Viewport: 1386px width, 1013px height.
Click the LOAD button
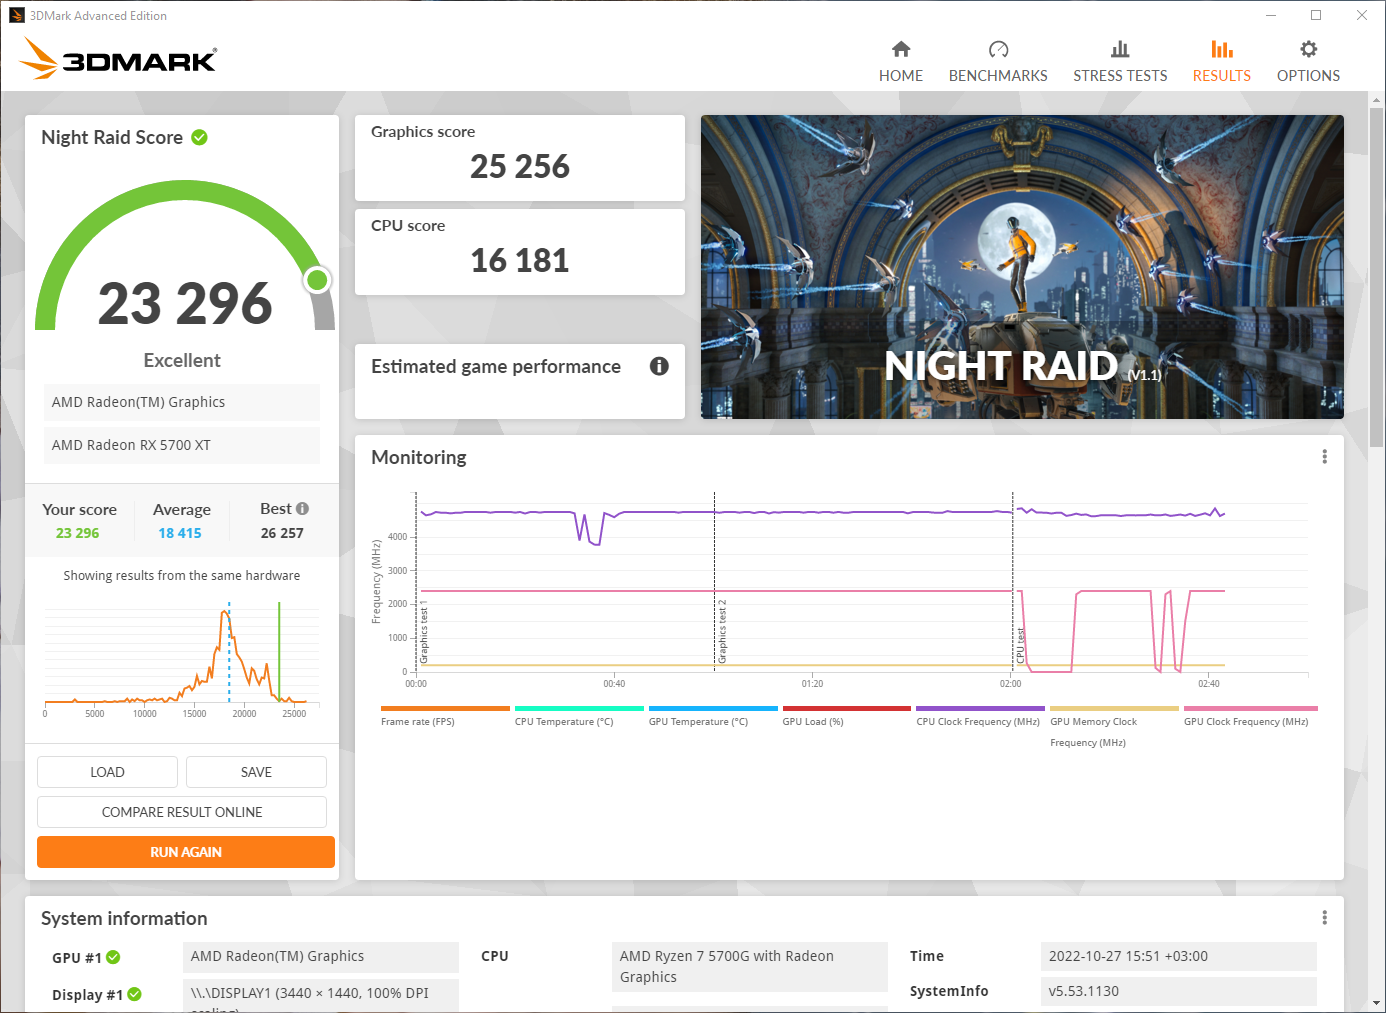tap(107, 772)
